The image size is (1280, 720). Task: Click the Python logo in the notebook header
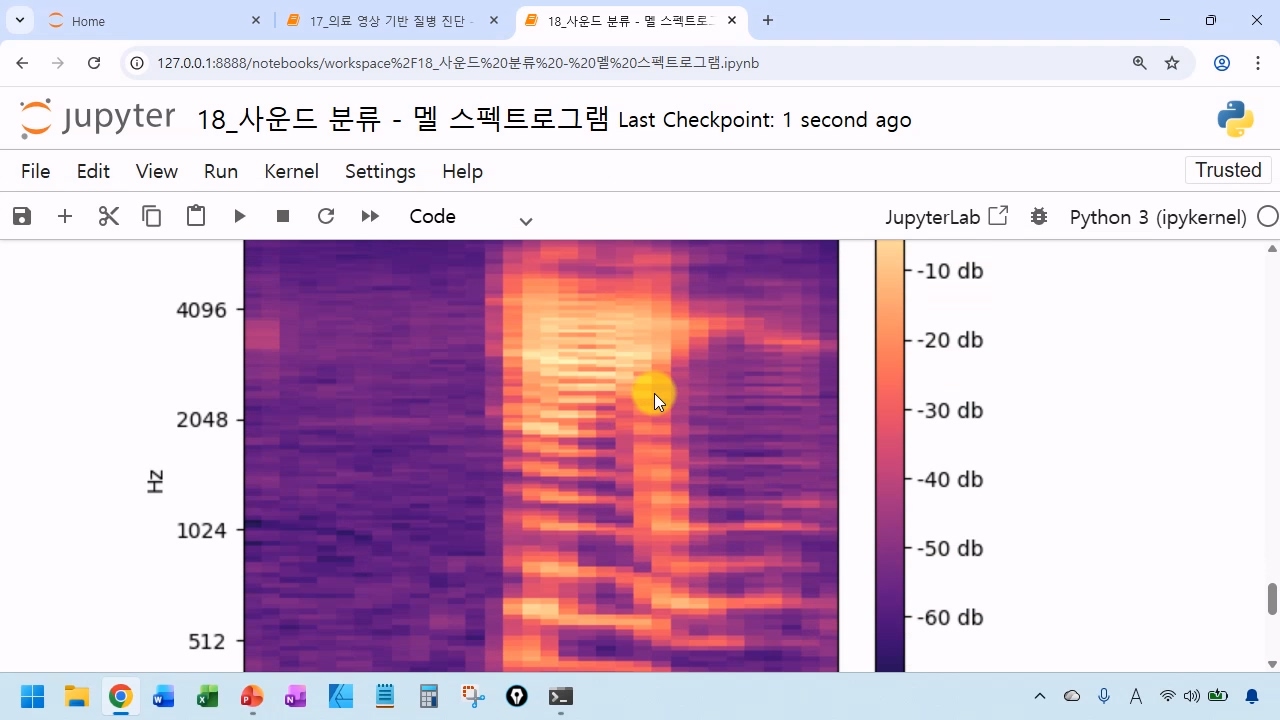[x=1236, y=119]
